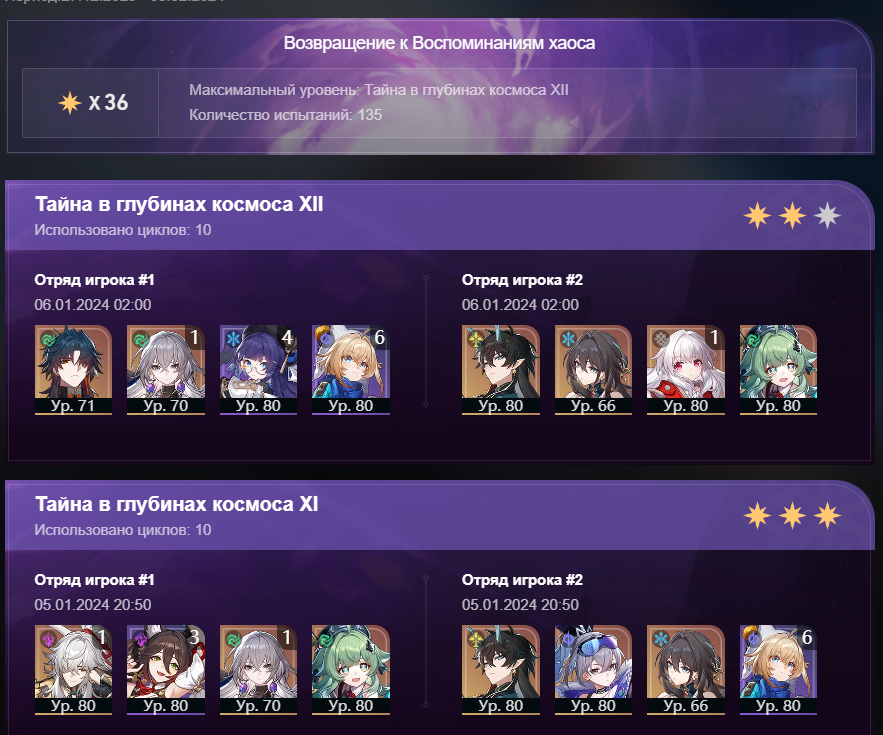883x735 pixels.
Task: Open the Тайна в глубинах космоса XI header
Action: click(x=176, y=504)
